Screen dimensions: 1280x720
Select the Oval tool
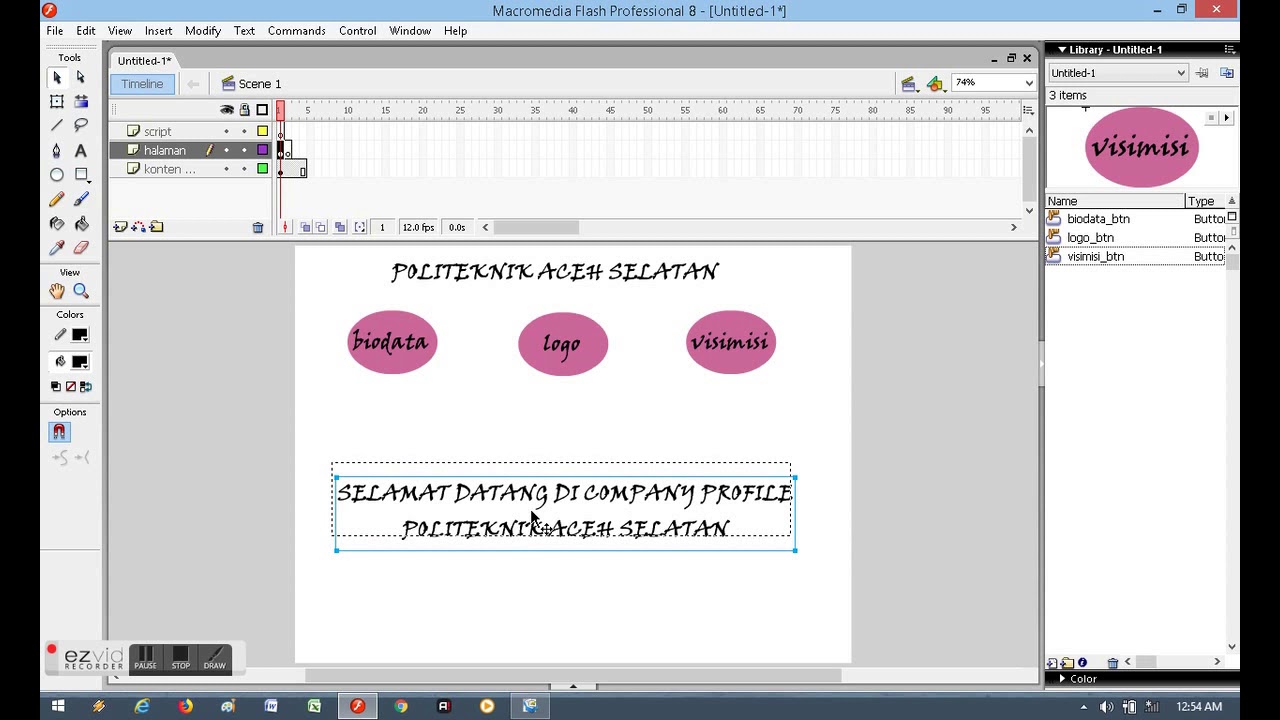57,175
